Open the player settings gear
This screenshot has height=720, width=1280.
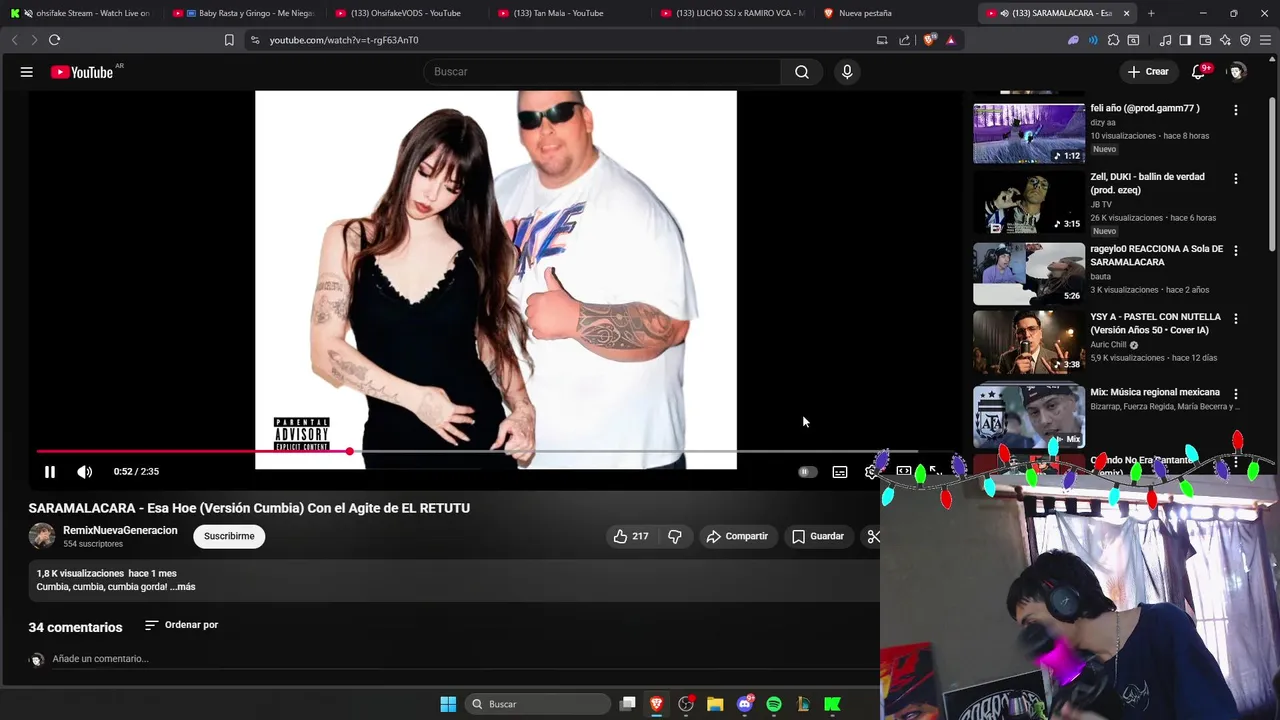(x=871, y=472)
